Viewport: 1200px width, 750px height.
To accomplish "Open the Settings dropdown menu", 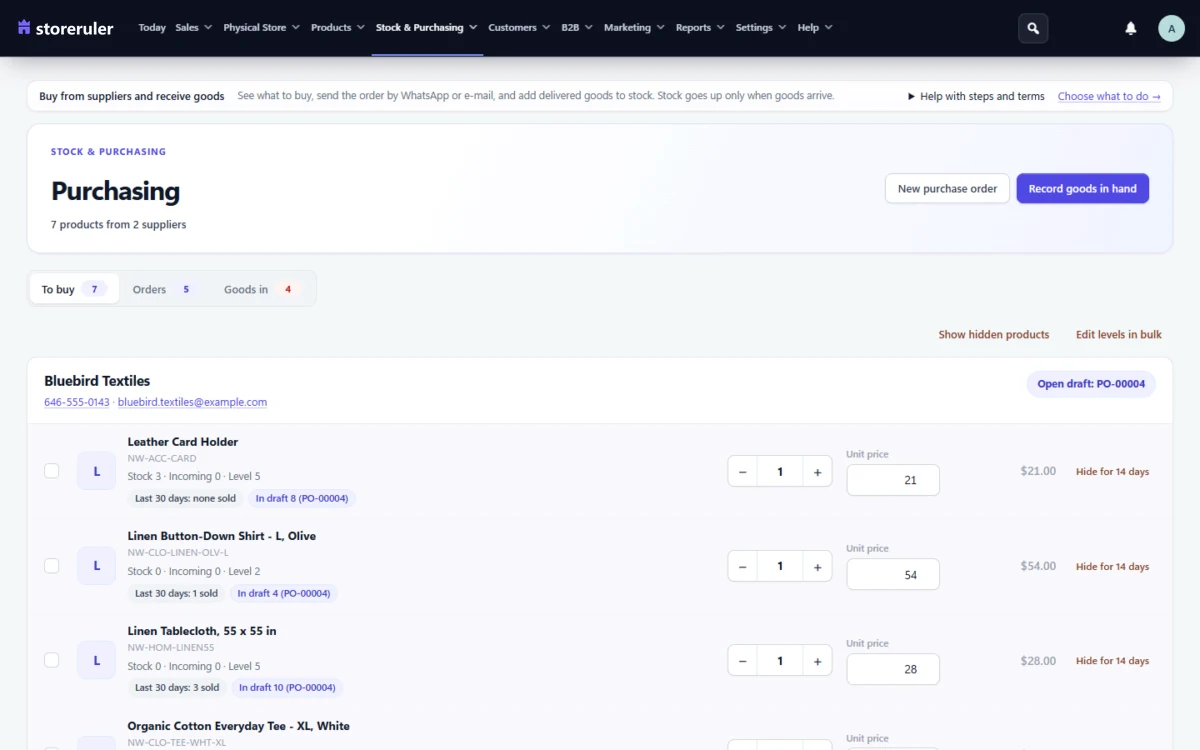I will [761, 28].
